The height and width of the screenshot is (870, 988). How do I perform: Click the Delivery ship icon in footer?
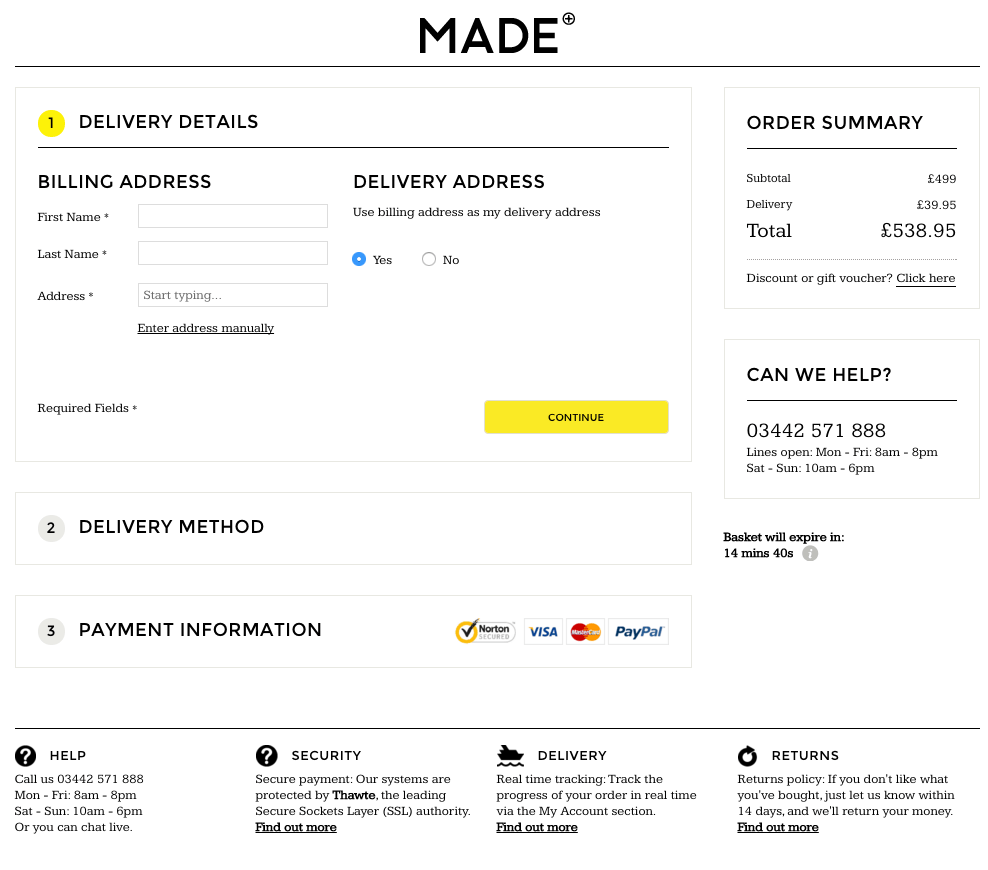tap(510, 756)
